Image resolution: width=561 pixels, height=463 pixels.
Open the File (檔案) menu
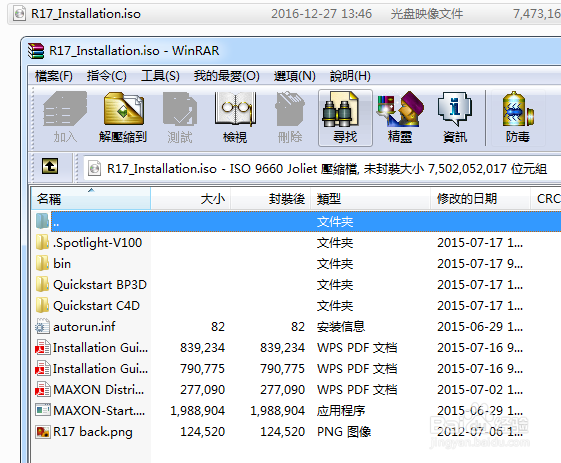pyautogui.click(x=54, y=76)
